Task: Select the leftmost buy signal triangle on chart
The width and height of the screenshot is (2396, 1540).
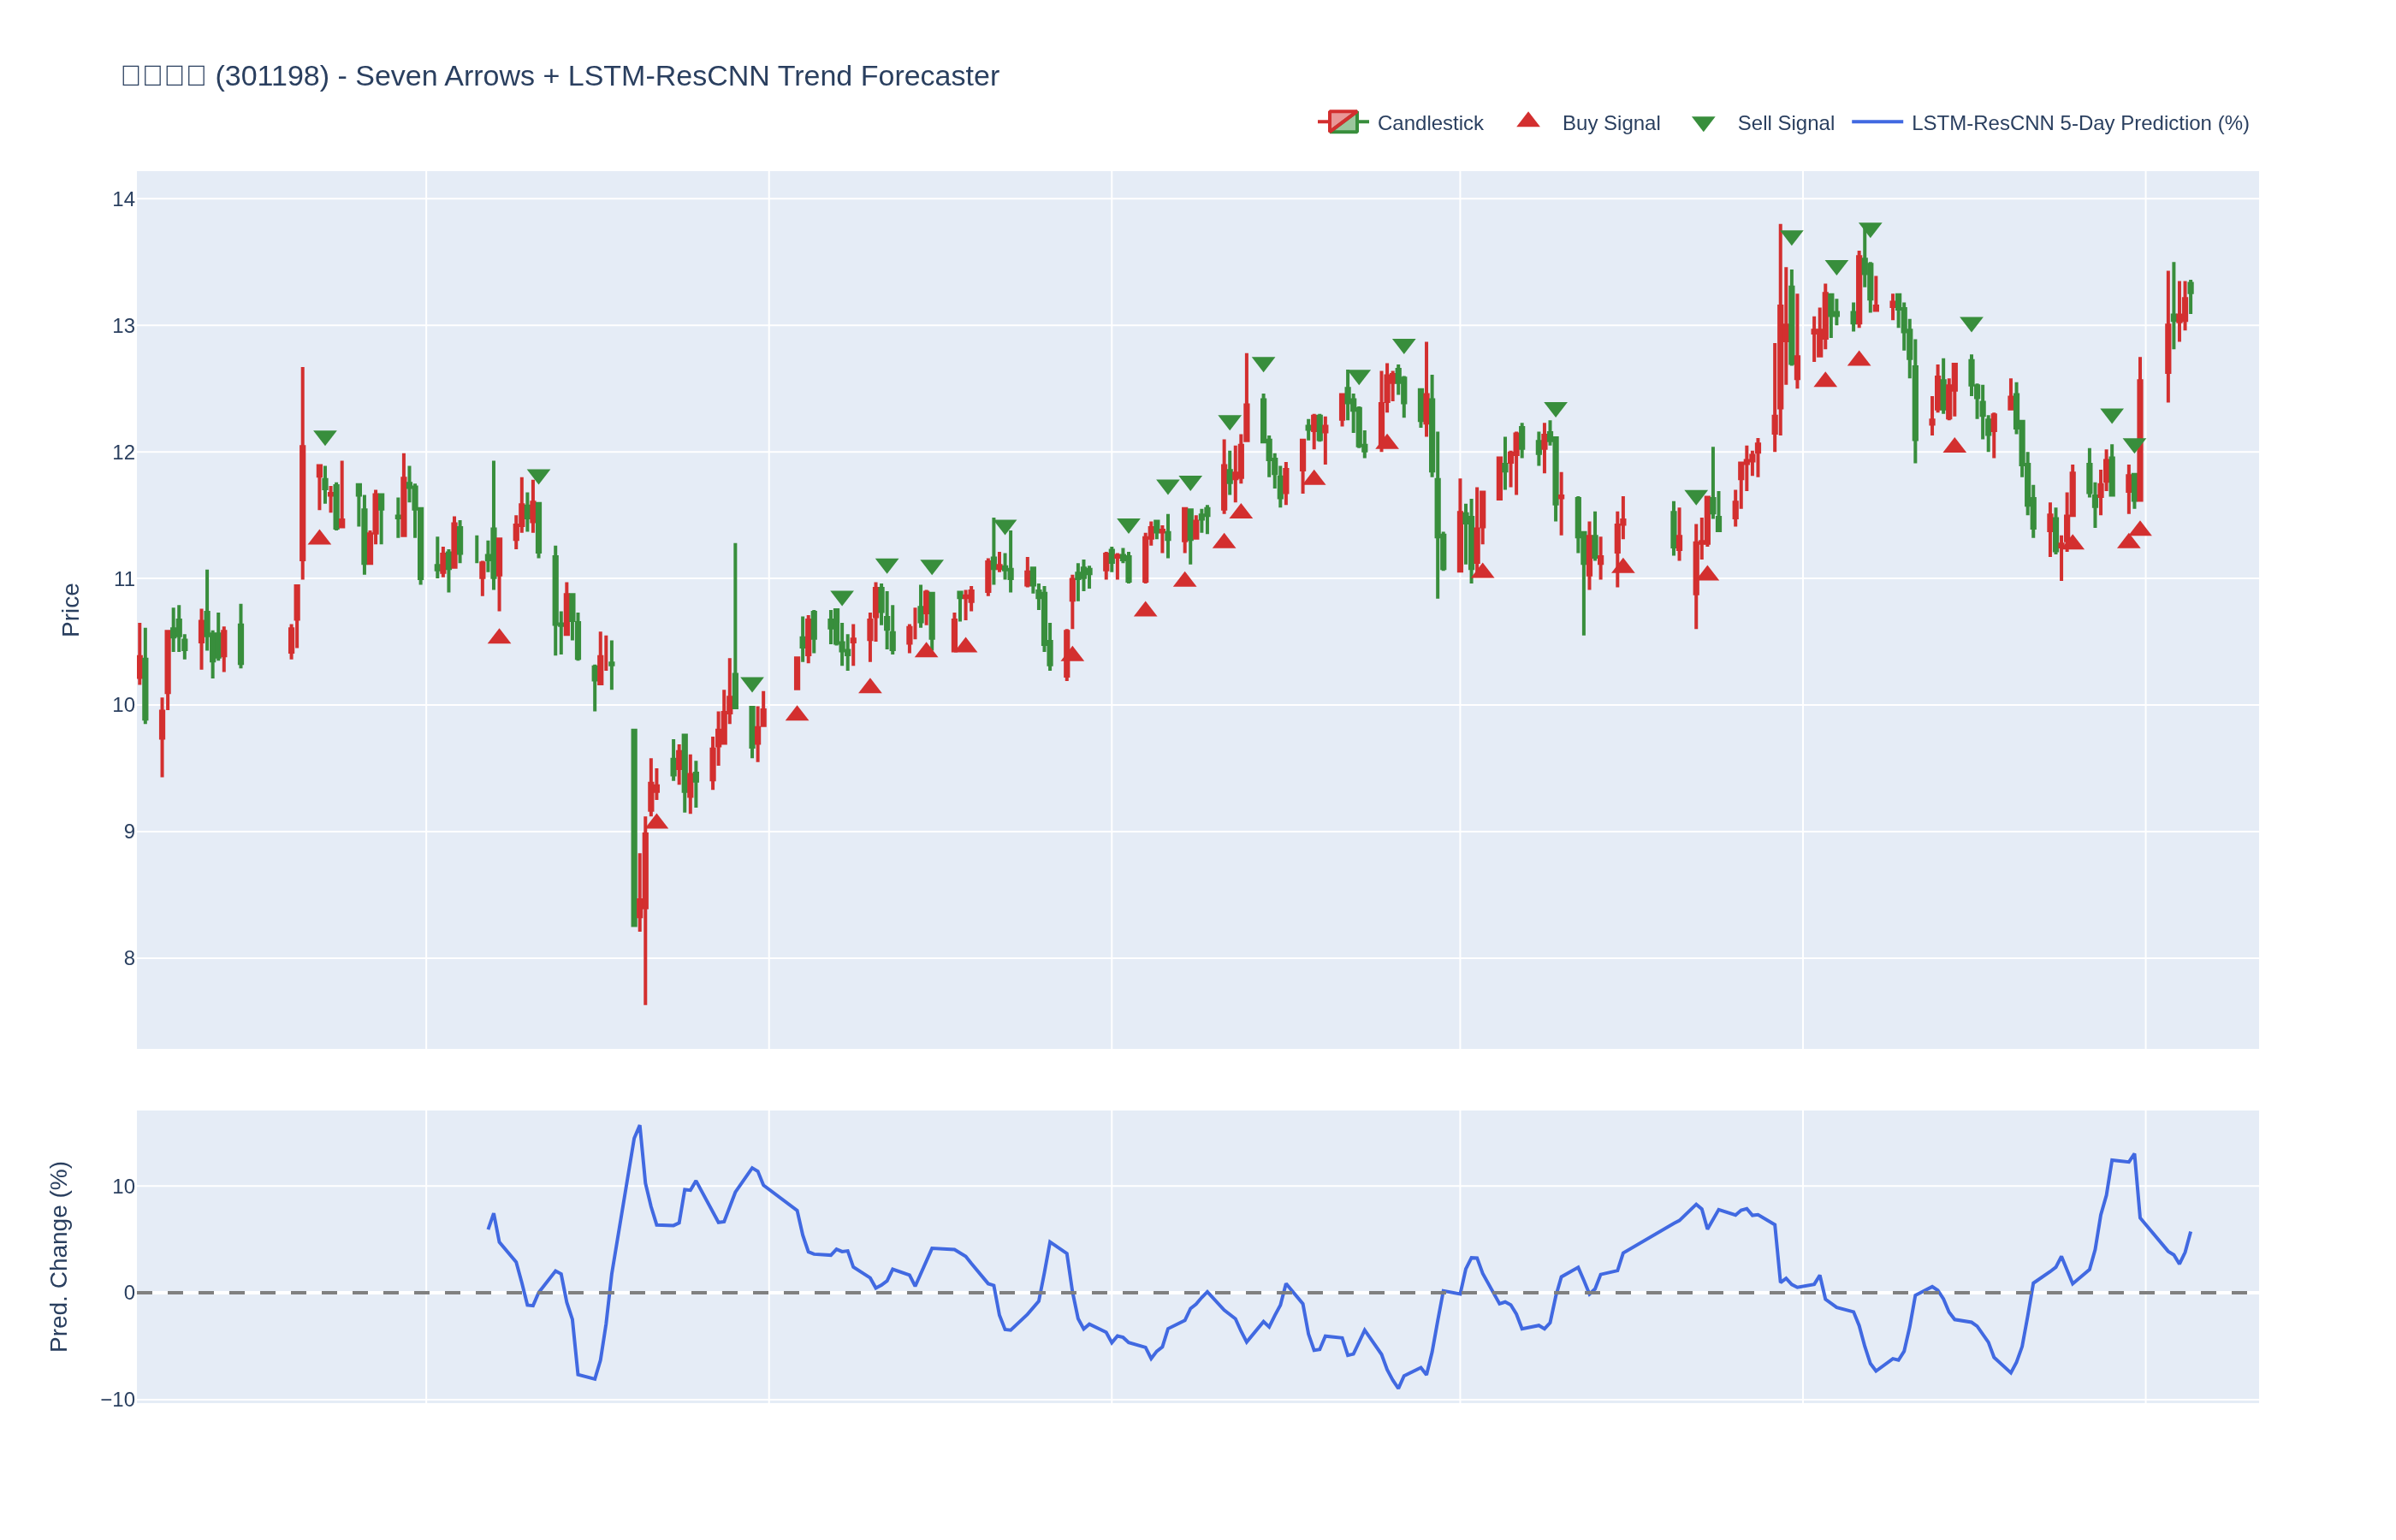Action: pyautogui.click(x=319, y=538)
